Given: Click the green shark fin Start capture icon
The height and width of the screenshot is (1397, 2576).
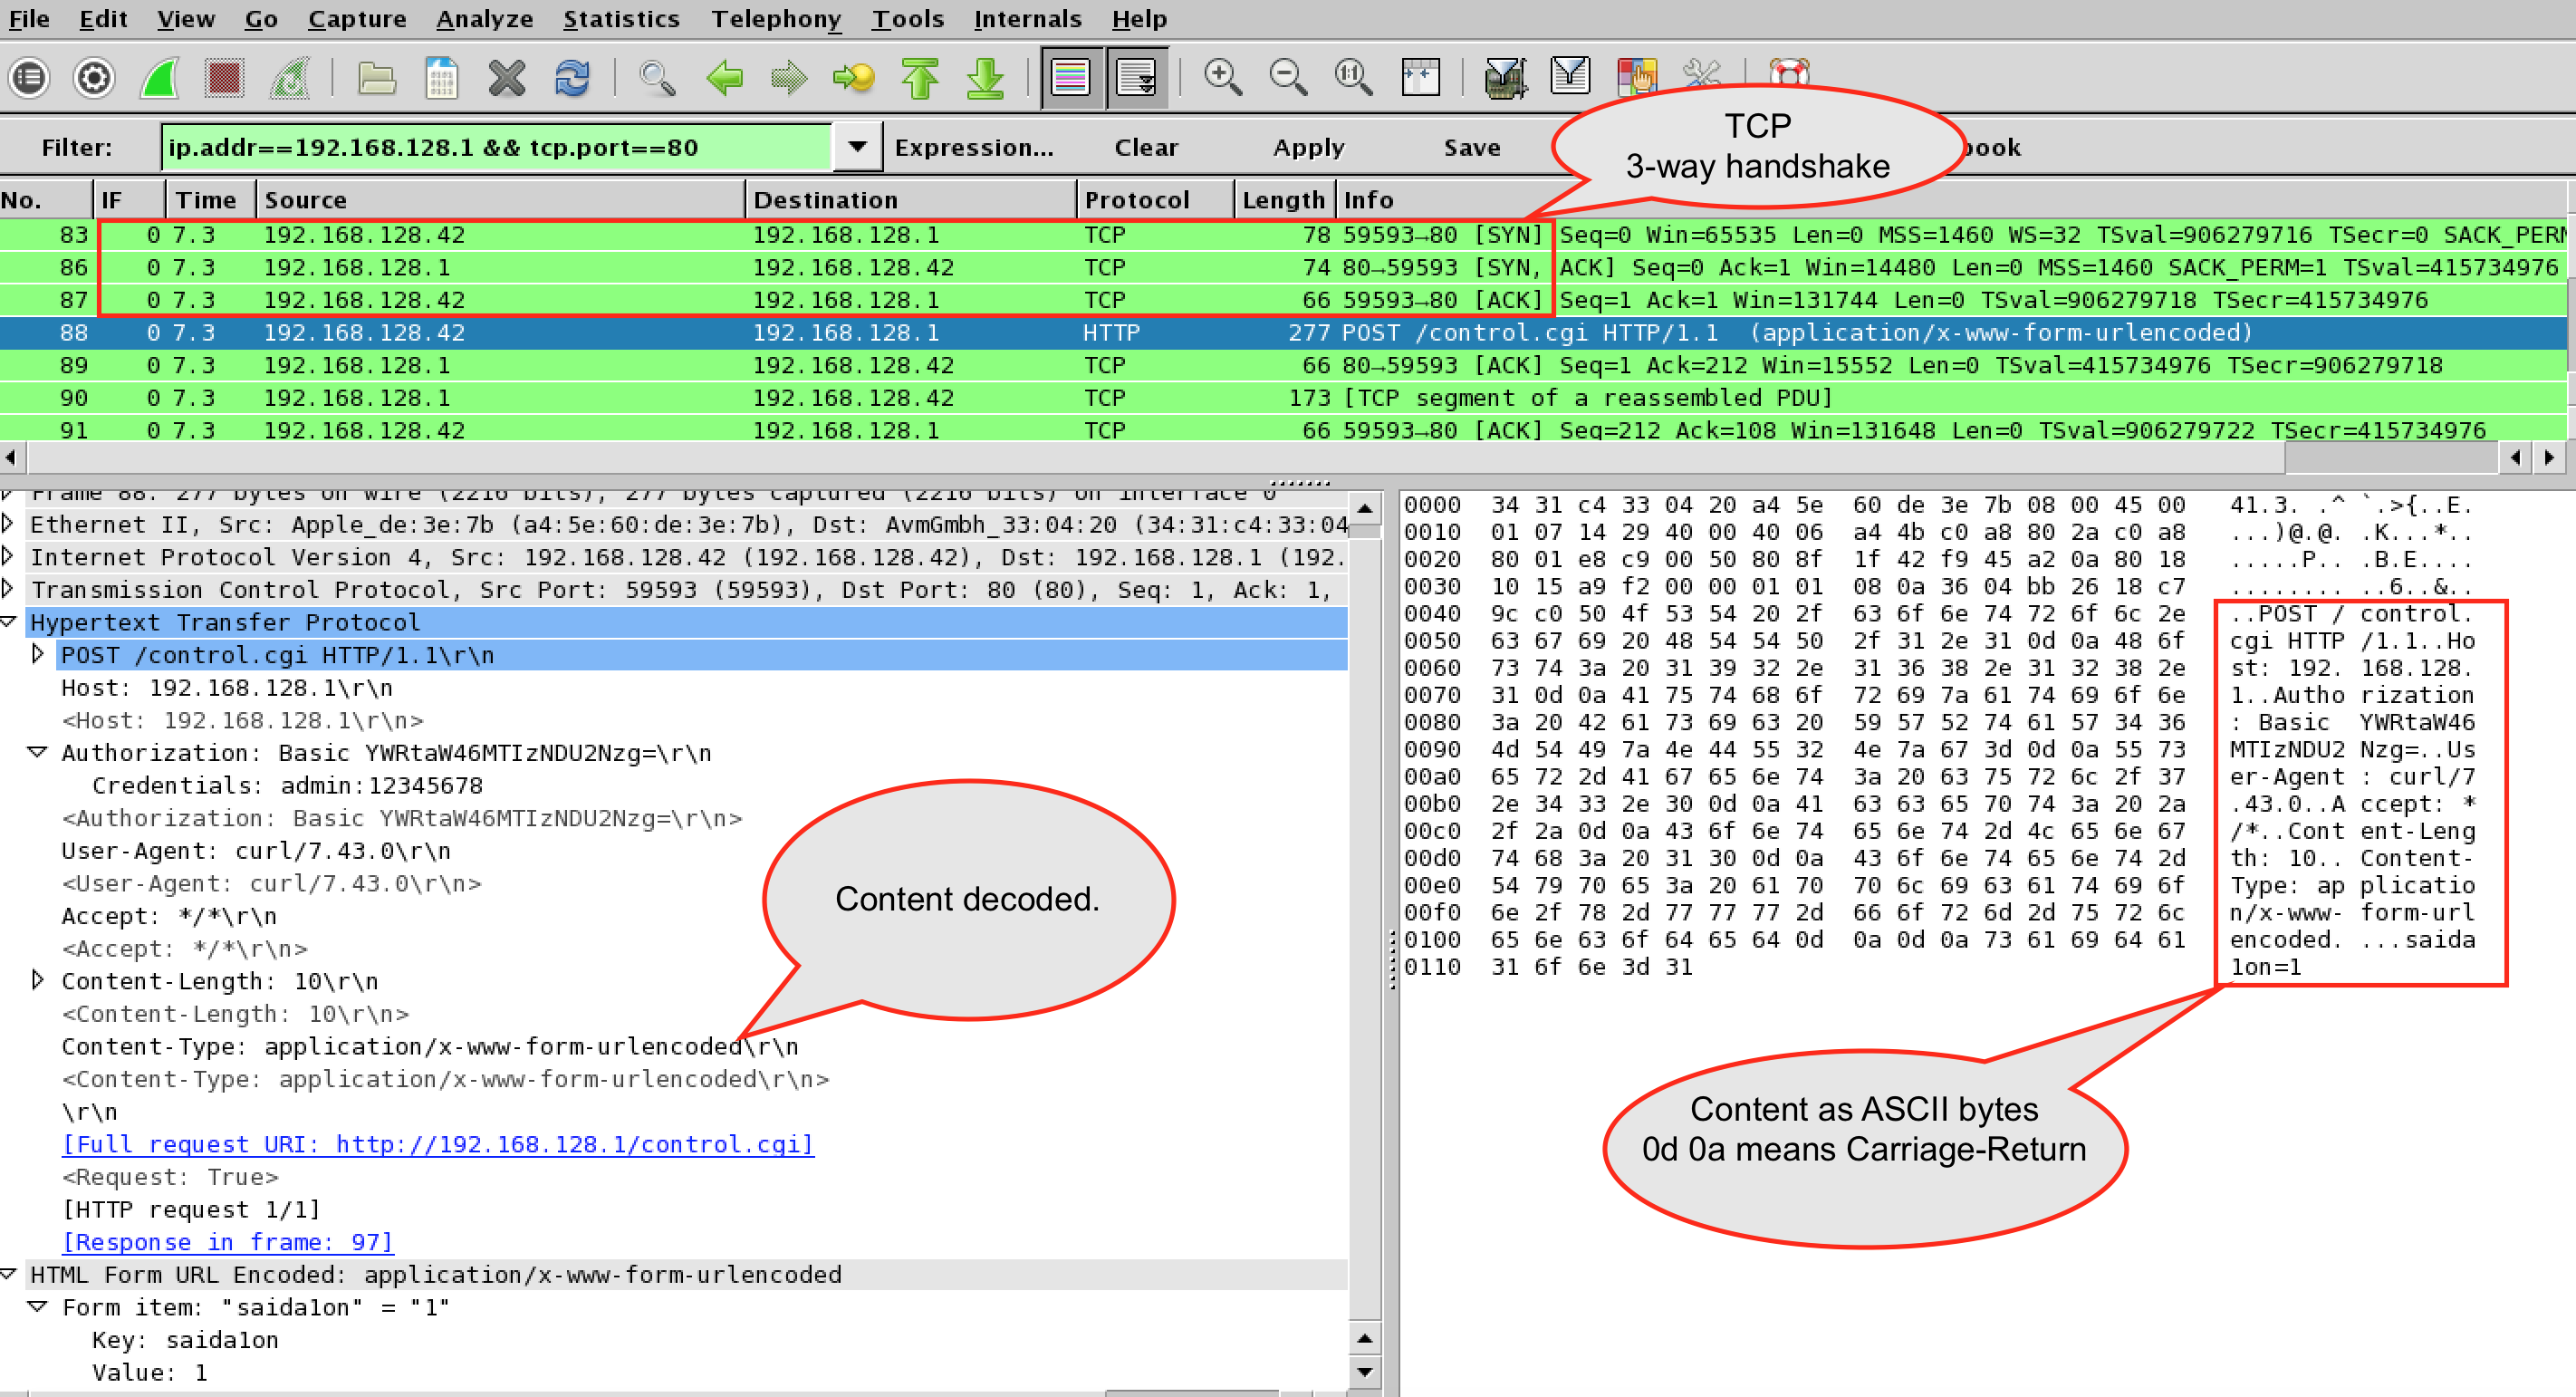Looking at the screenshot, I should click(x=160, y=78).
